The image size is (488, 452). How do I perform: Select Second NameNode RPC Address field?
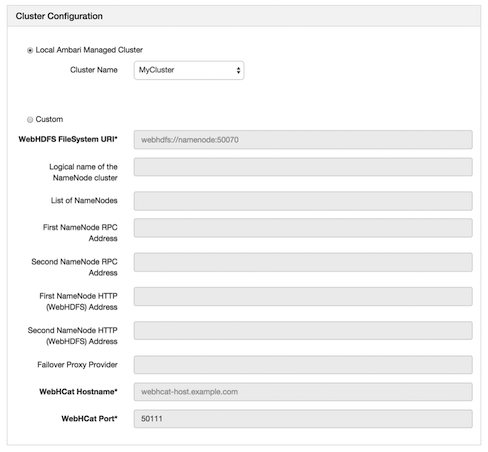click(303, 262)
